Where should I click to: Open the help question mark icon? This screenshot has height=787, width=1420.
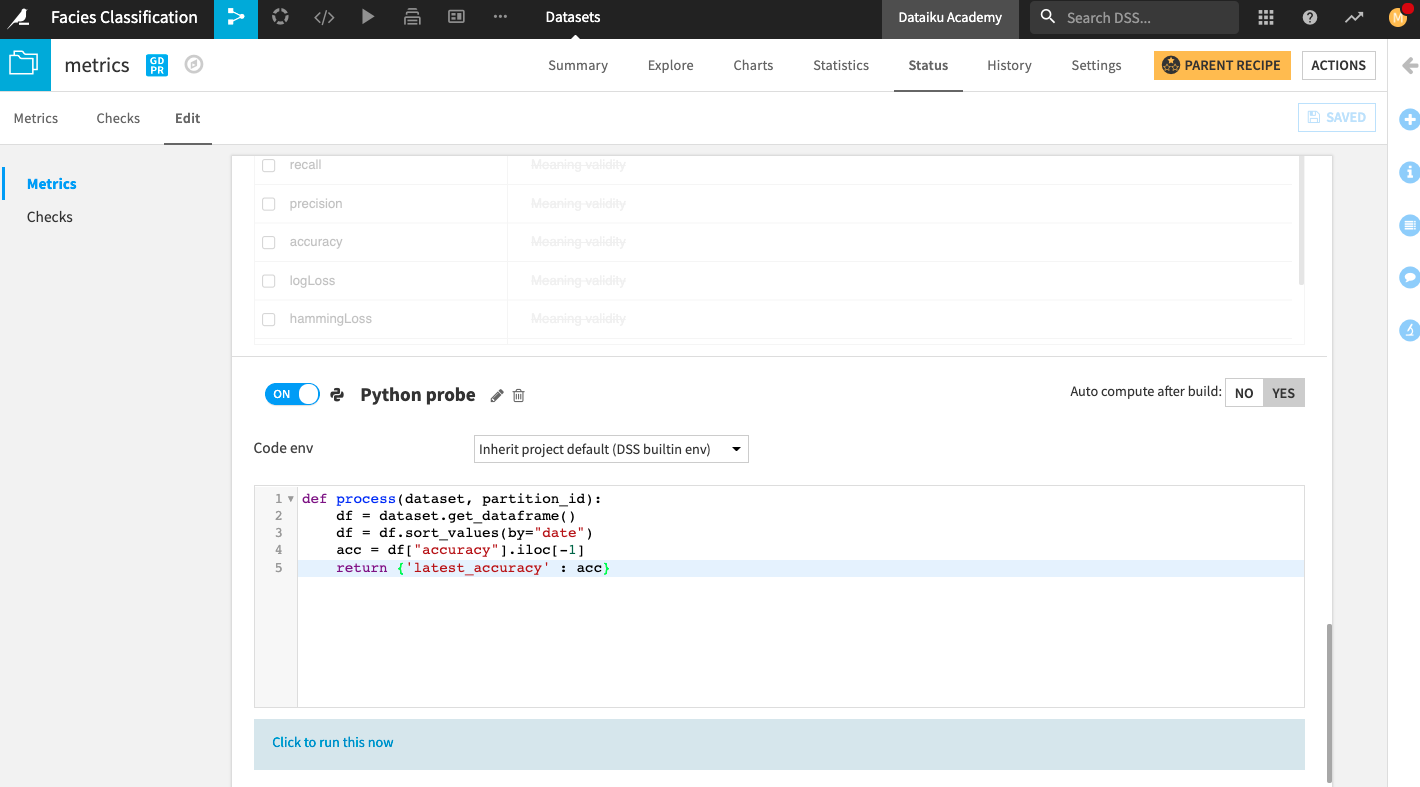tap(1310, 18)
